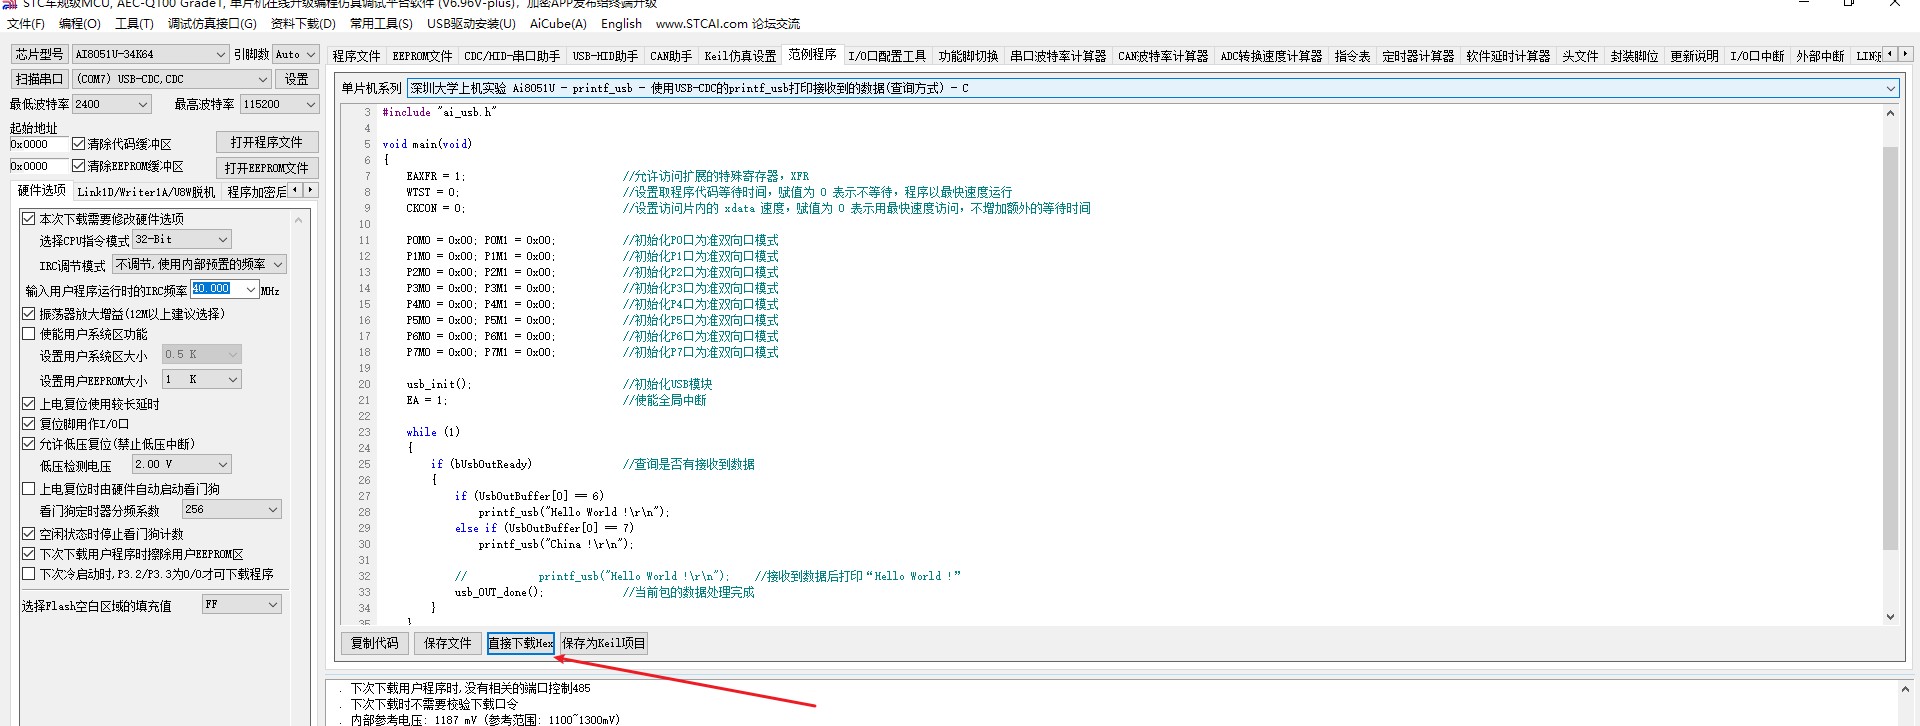Screen dimensions: 1920x726
Task: Open USB驱动安装(U) menu
Action: [471, 23]
